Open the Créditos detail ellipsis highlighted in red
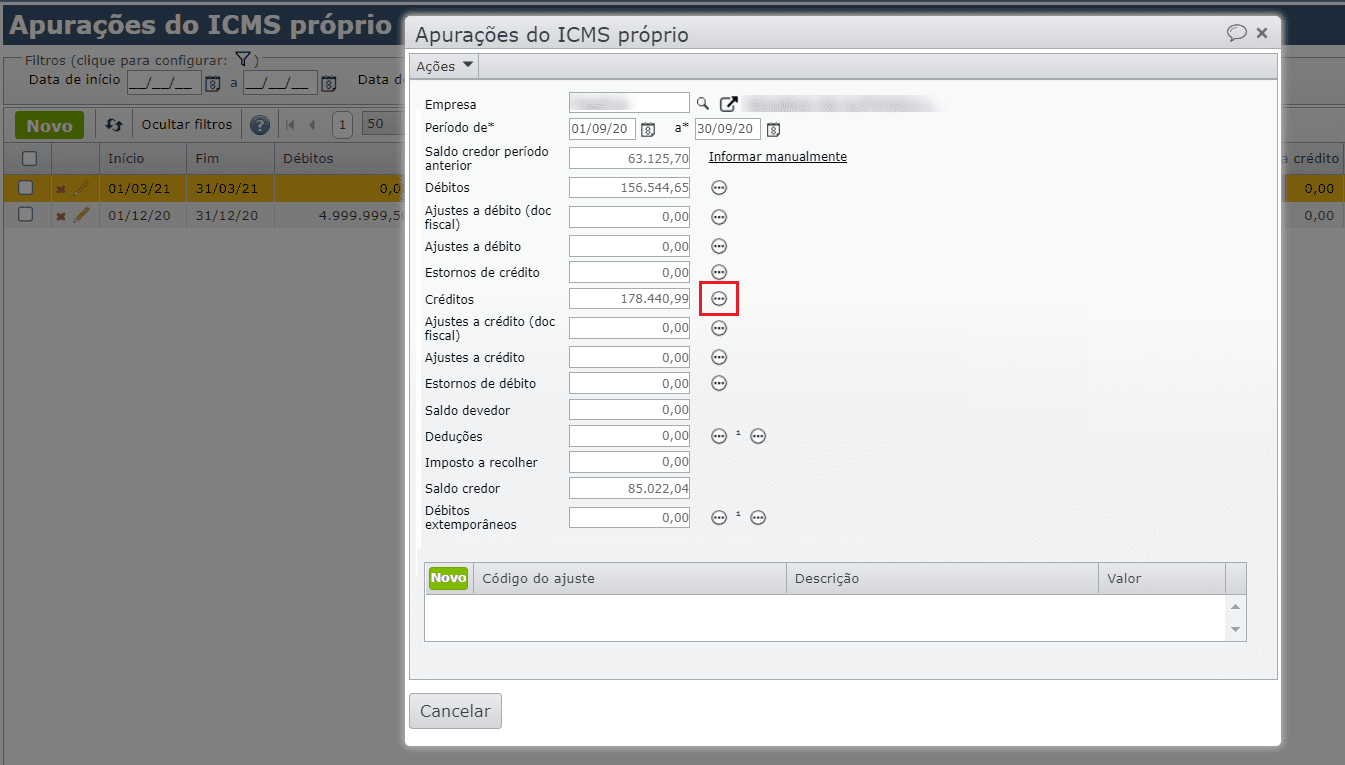 718,297
